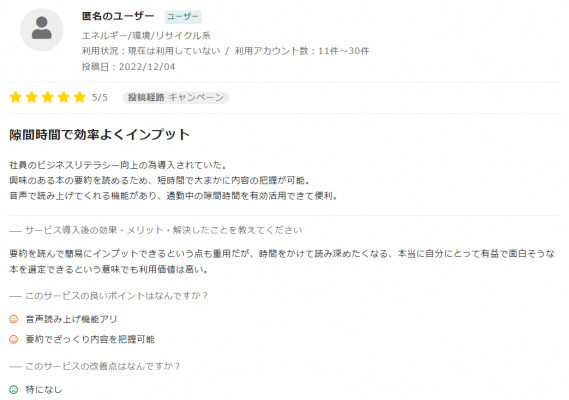Click the 投稿経路 キャンペーン tag

point(176,97)
